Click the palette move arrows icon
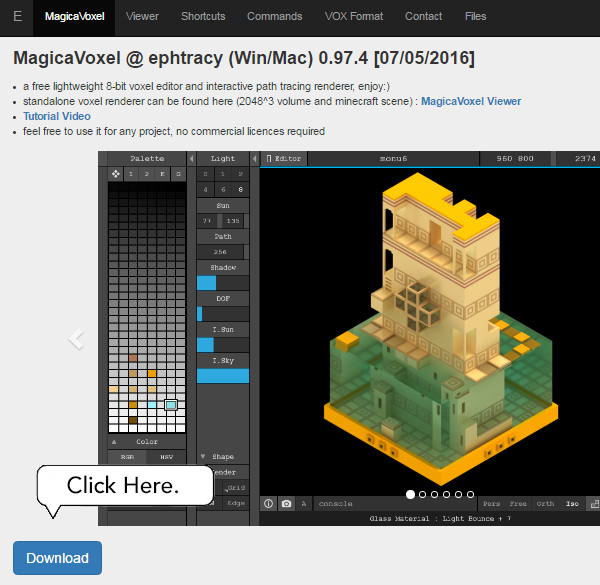Viewport: 600px width, 585px height. 115,174
